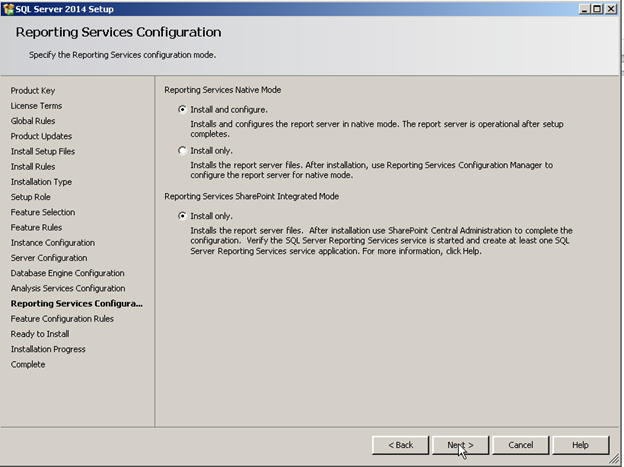Select Ready to Install step

point(40,334)
